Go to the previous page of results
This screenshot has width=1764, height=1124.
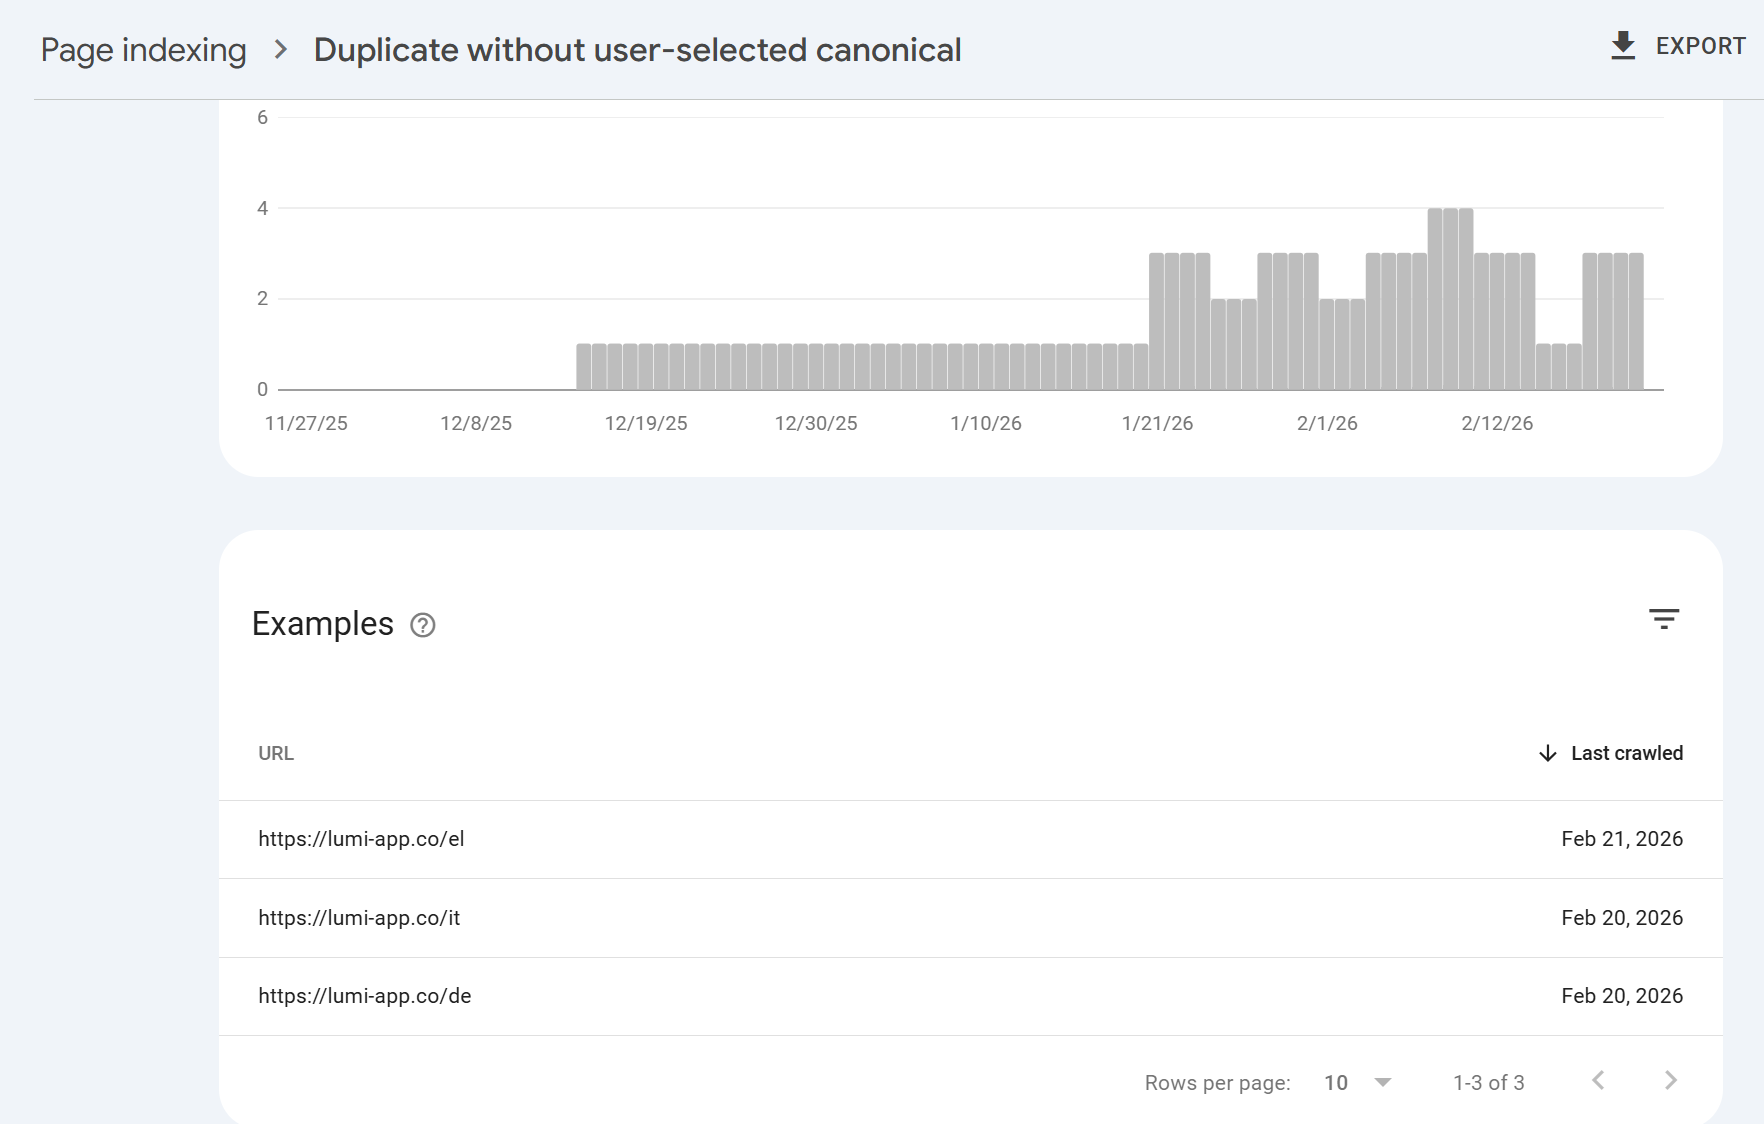[1598, 1080]
